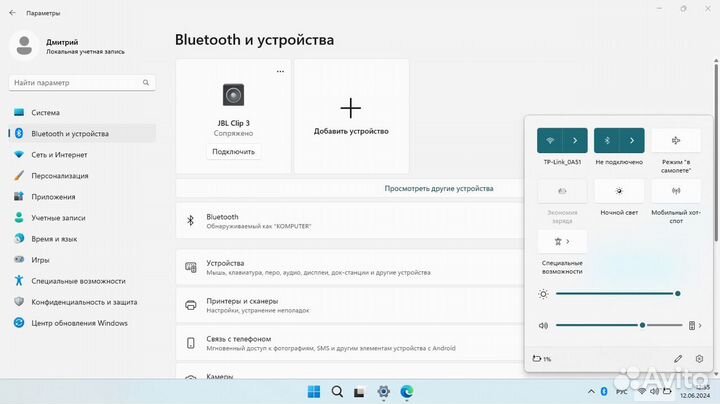
Task: Click the settings page scrollbar
Action: click(x=715, y=152)
